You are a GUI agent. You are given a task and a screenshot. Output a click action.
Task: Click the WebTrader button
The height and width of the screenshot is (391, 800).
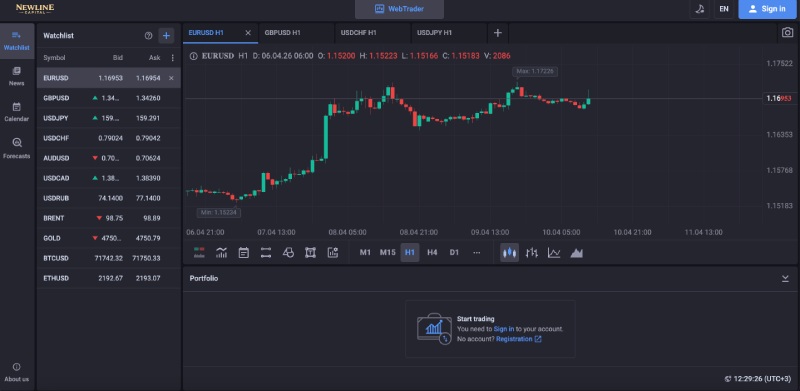(399, 9)
